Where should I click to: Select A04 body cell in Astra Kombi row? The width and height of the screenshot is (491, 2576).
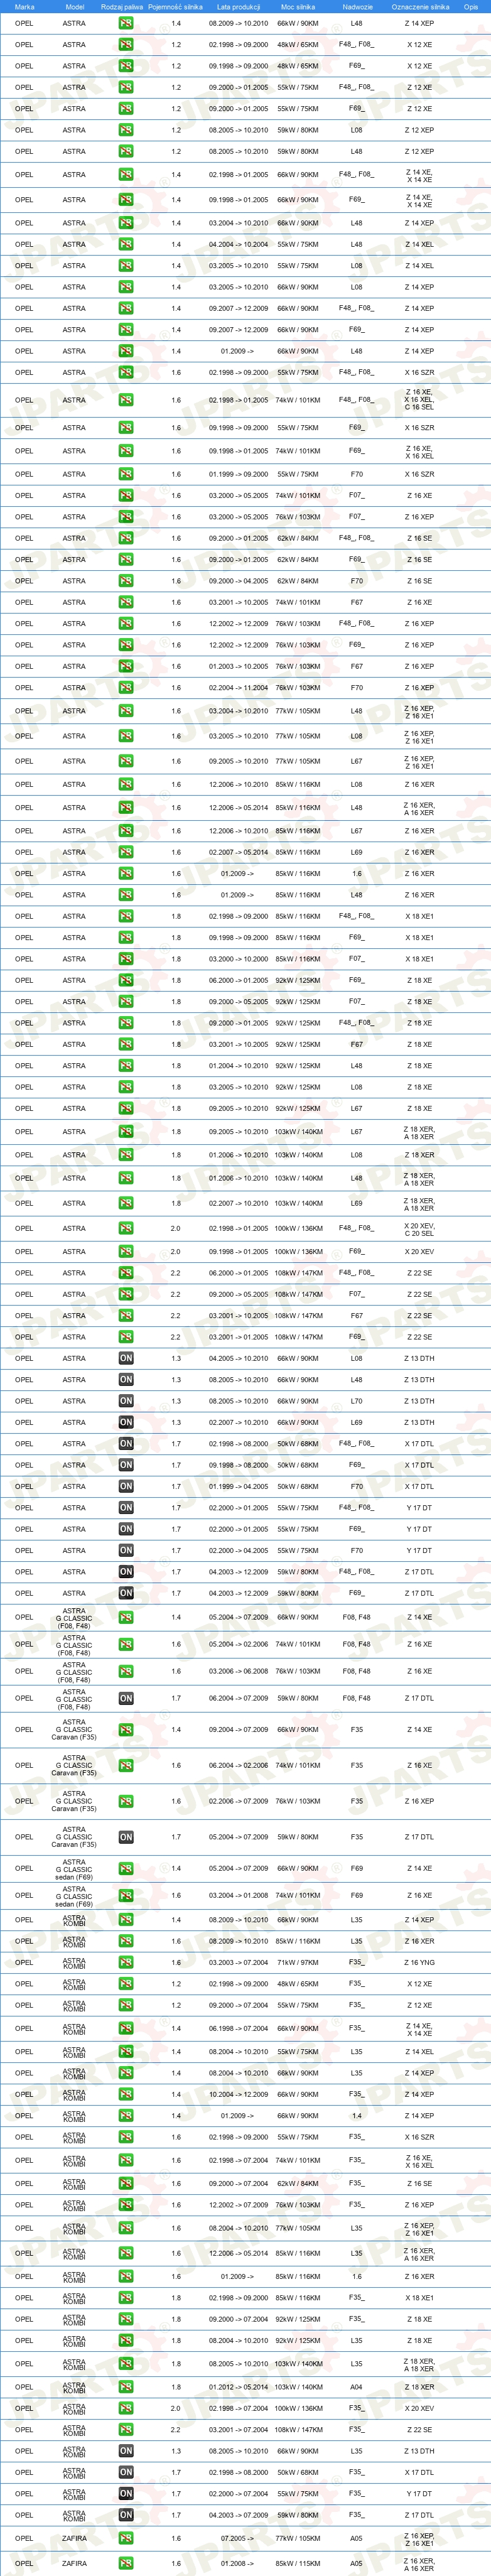(357, 2387)
